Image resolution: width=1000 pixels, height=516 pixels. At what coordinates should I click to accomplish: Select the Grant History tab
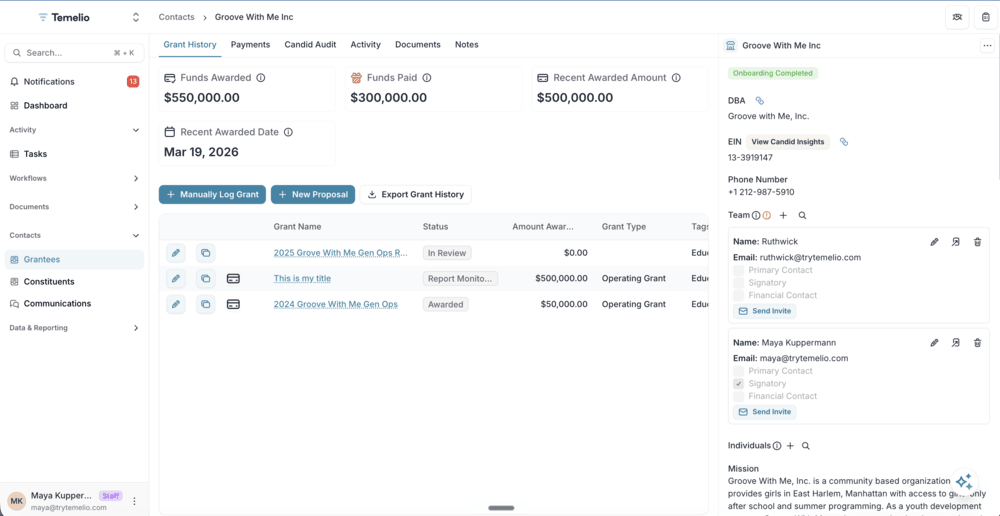[x=189, y=45]
